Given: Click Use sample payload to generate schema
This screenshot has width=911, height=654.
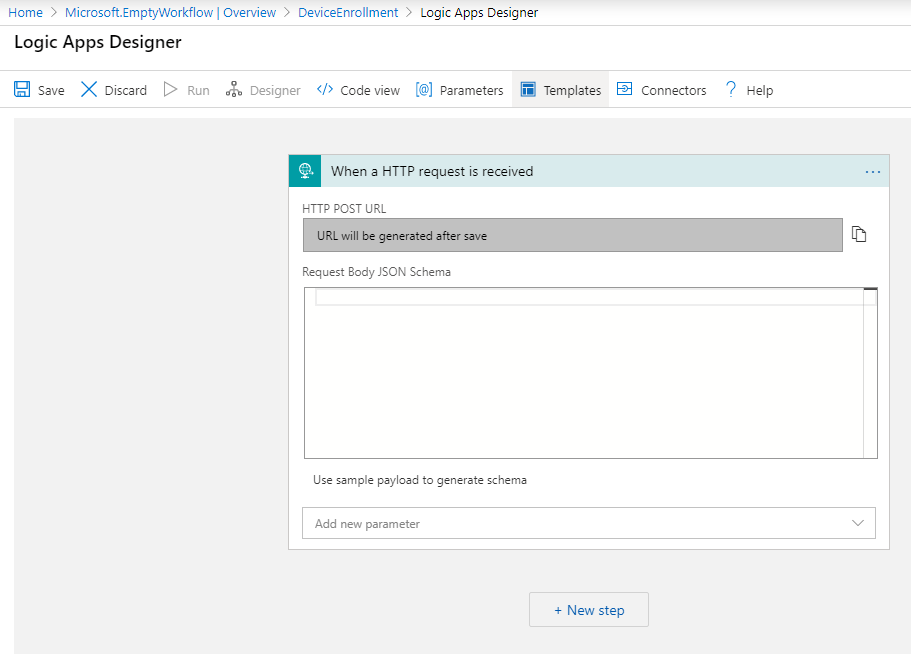Looking at the screenshot, I should [420, 480].
